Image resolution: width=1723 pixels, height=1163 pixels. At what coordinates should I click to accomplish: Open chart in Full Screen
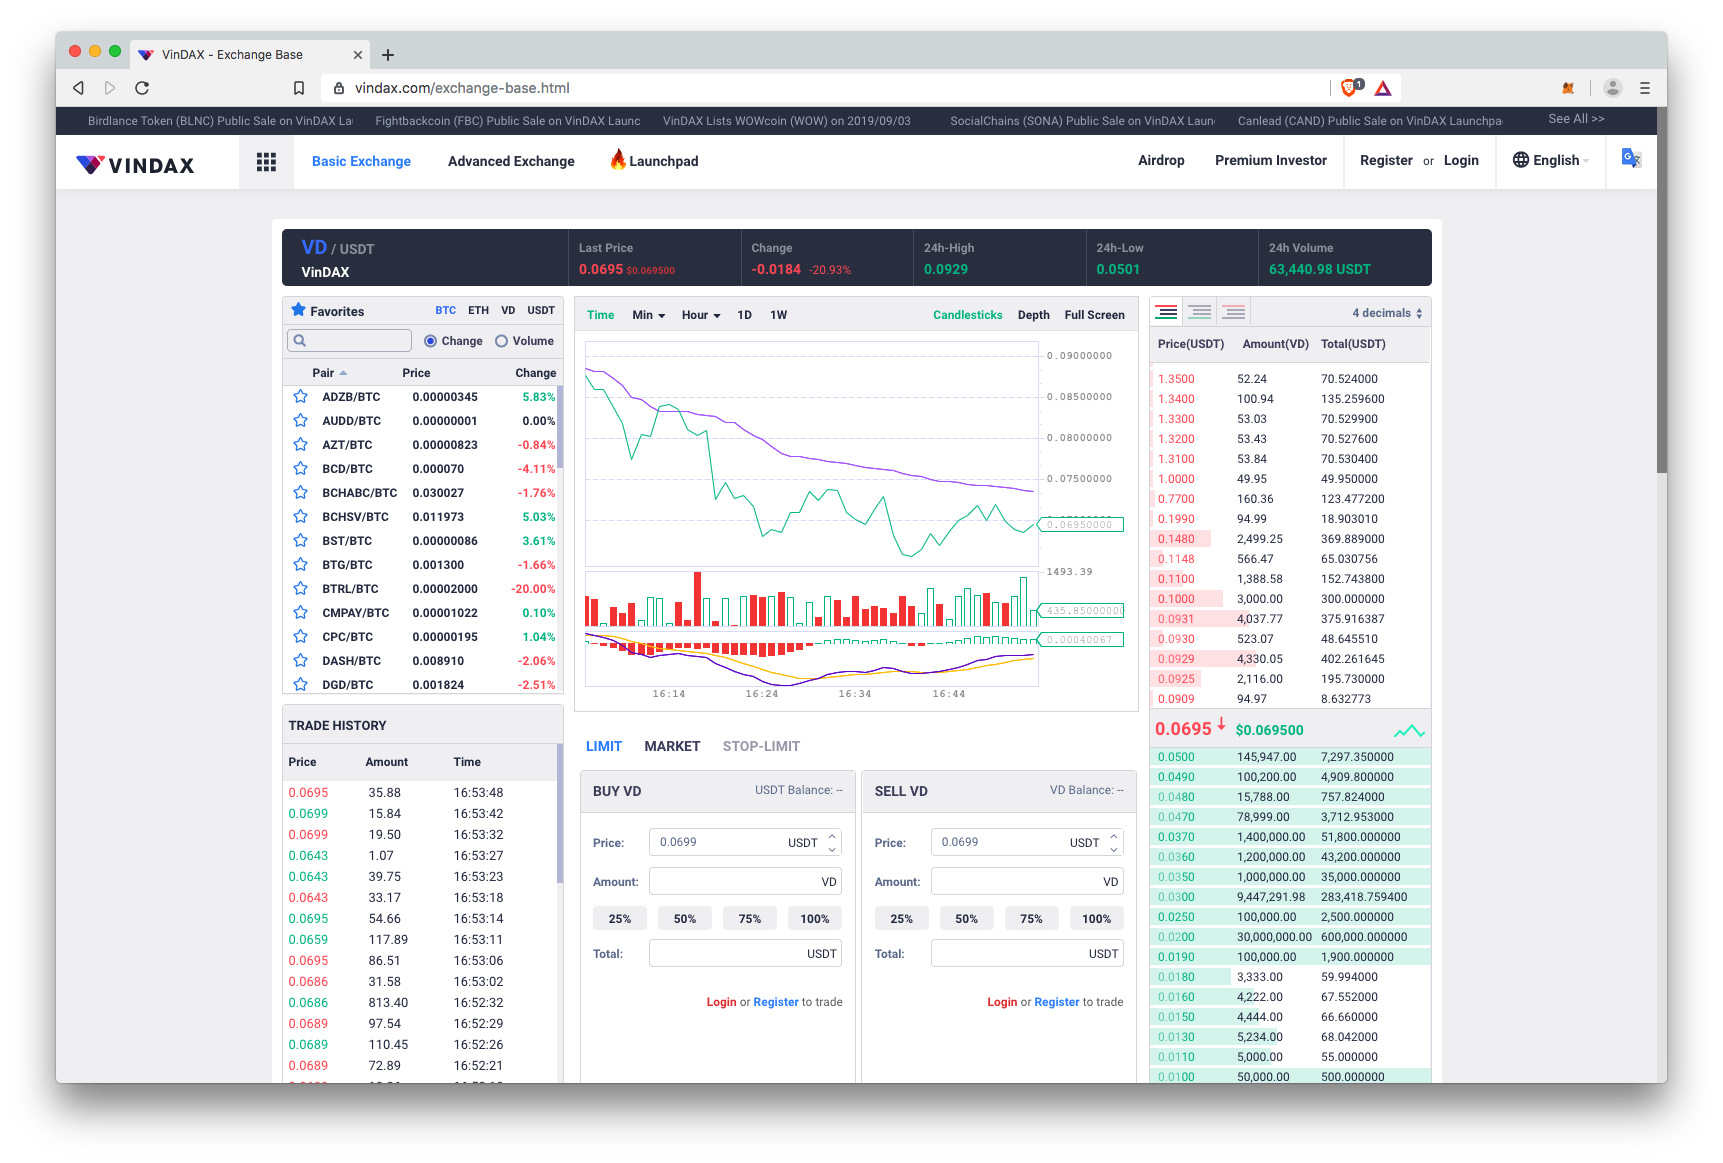point(1094,315)
